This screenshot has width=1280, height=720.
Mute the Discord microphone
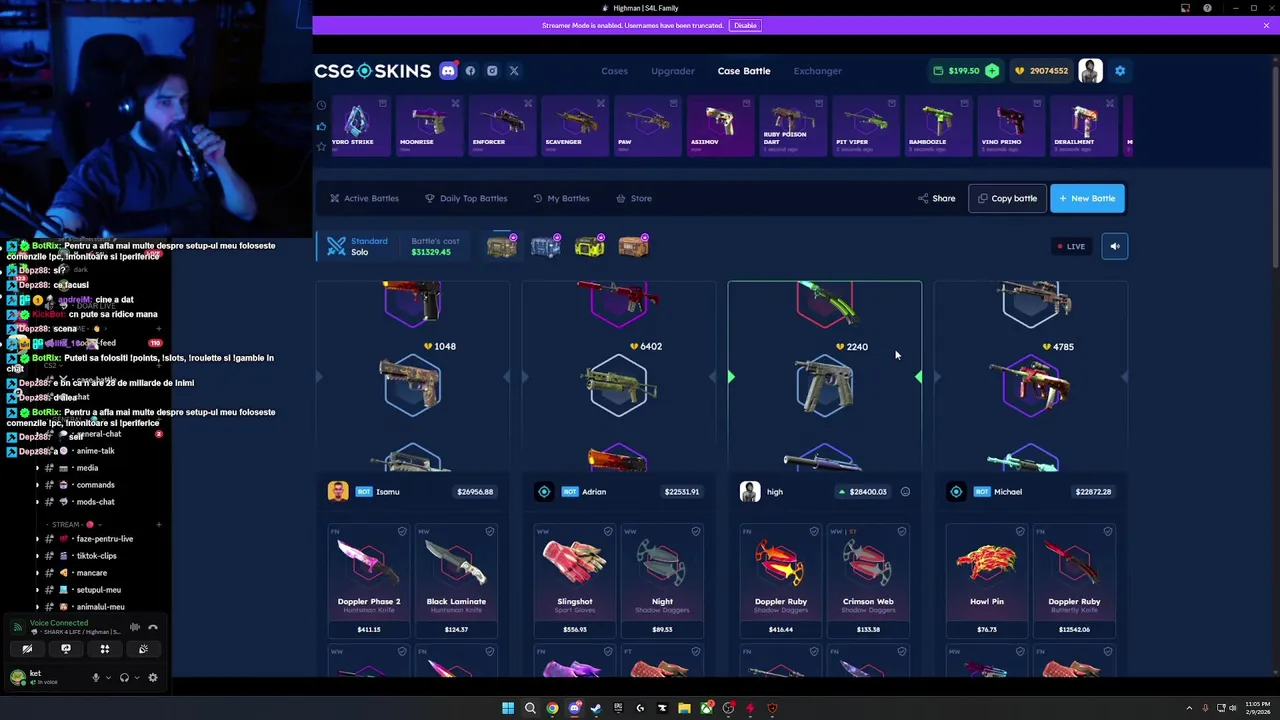(96, 678)
